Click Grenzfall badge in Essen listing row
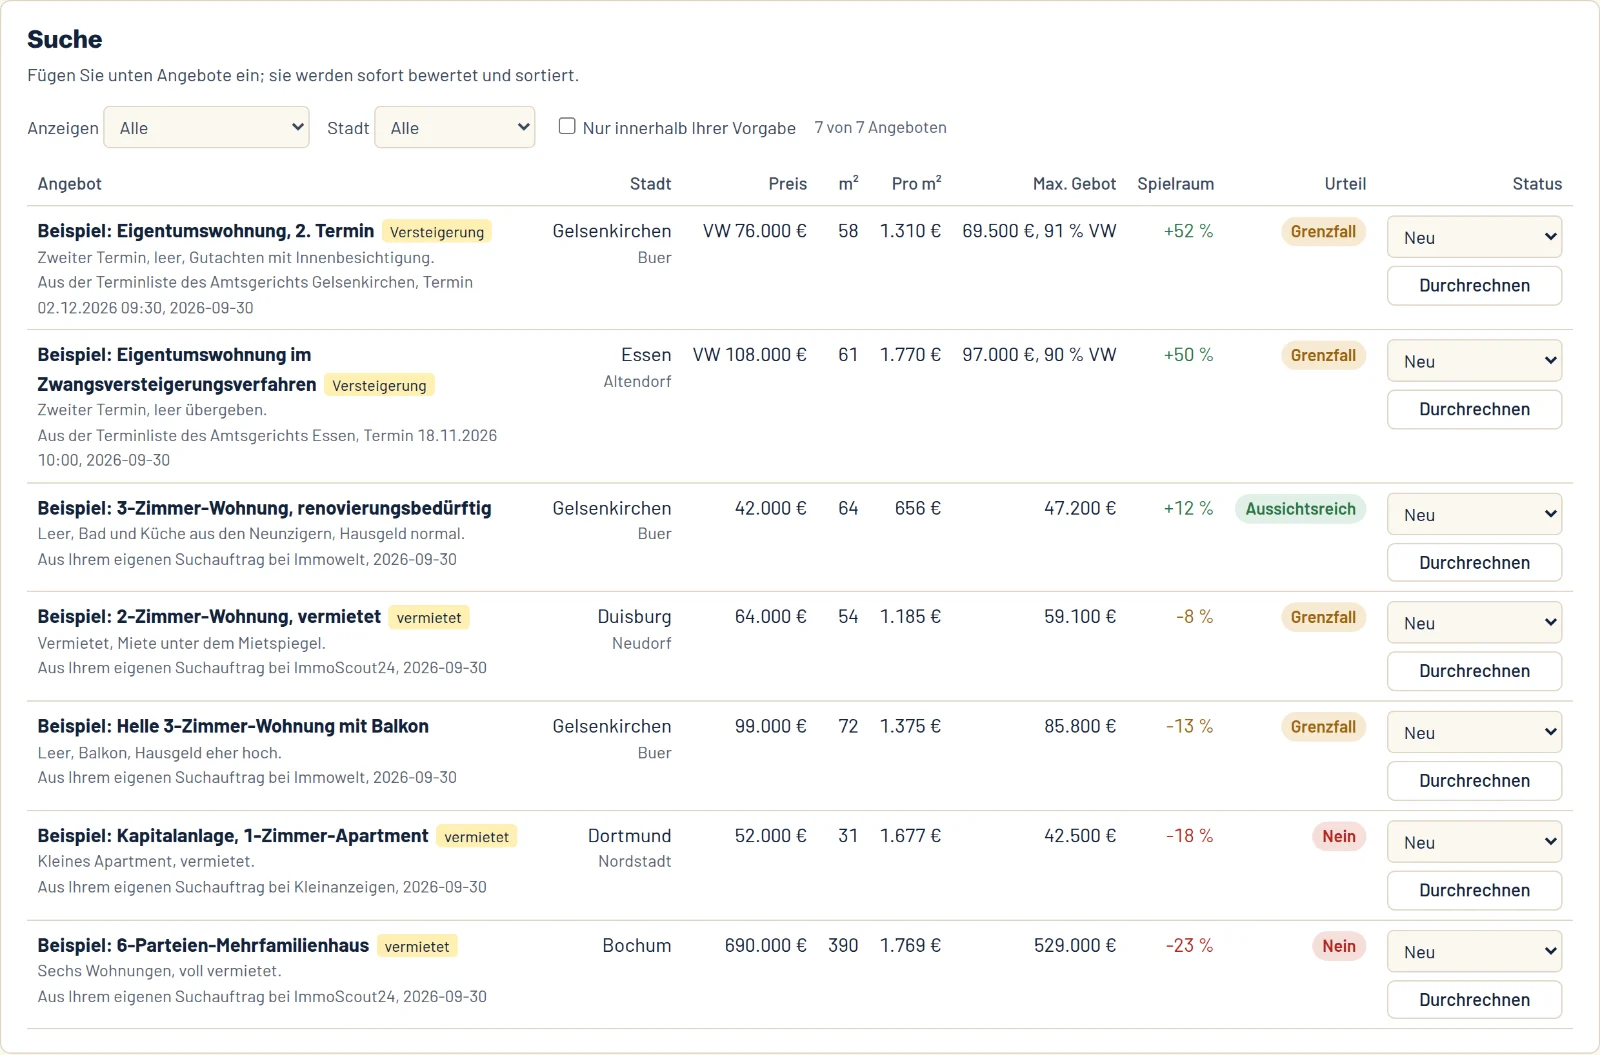Viewport: 1600px width, 1055px height. coord(1323,356)
